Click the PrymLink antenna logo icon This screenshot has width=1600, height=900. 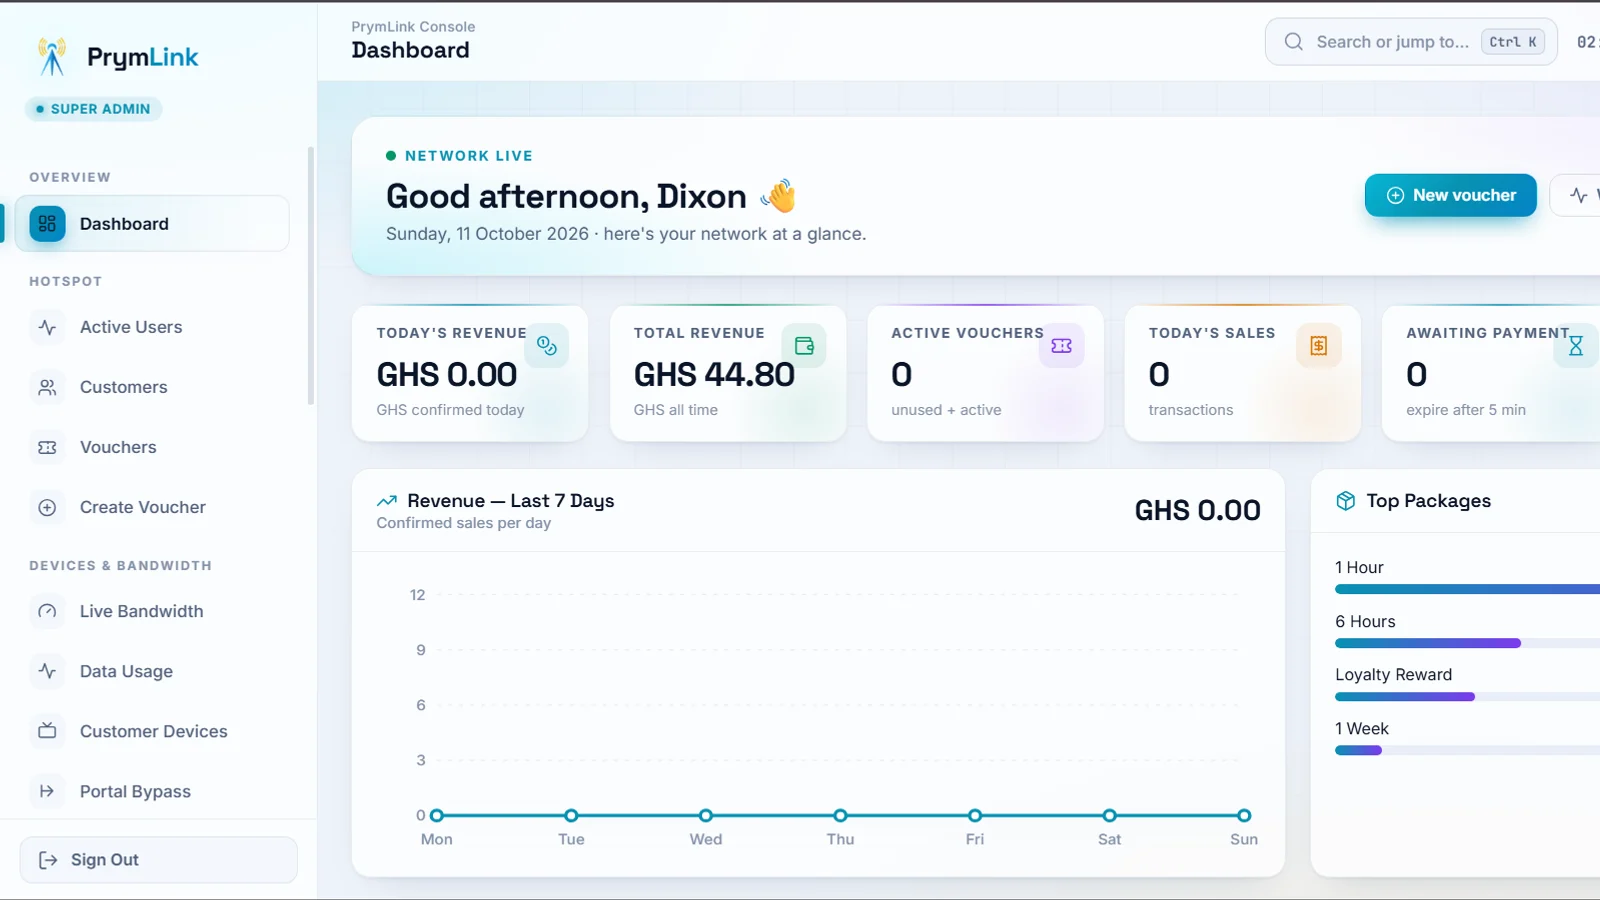click(x=52, y=57)
